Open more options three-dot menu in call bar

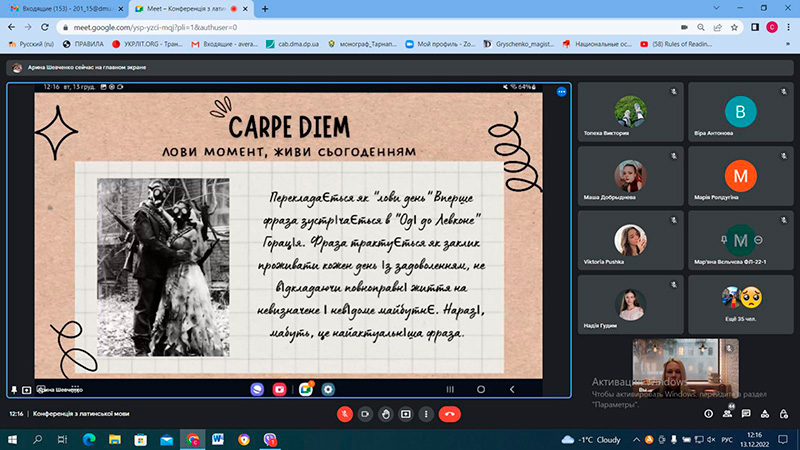[427, 413]
